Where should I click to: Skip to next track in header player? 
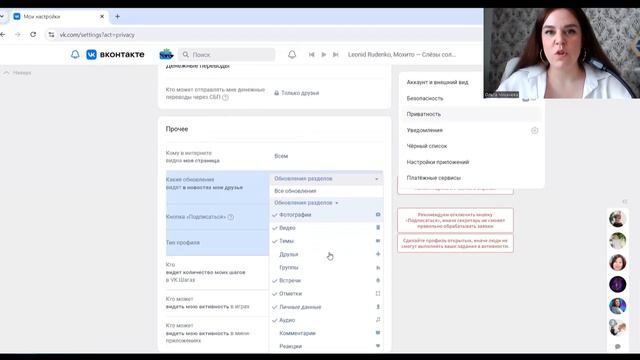[x=336, y=55]
